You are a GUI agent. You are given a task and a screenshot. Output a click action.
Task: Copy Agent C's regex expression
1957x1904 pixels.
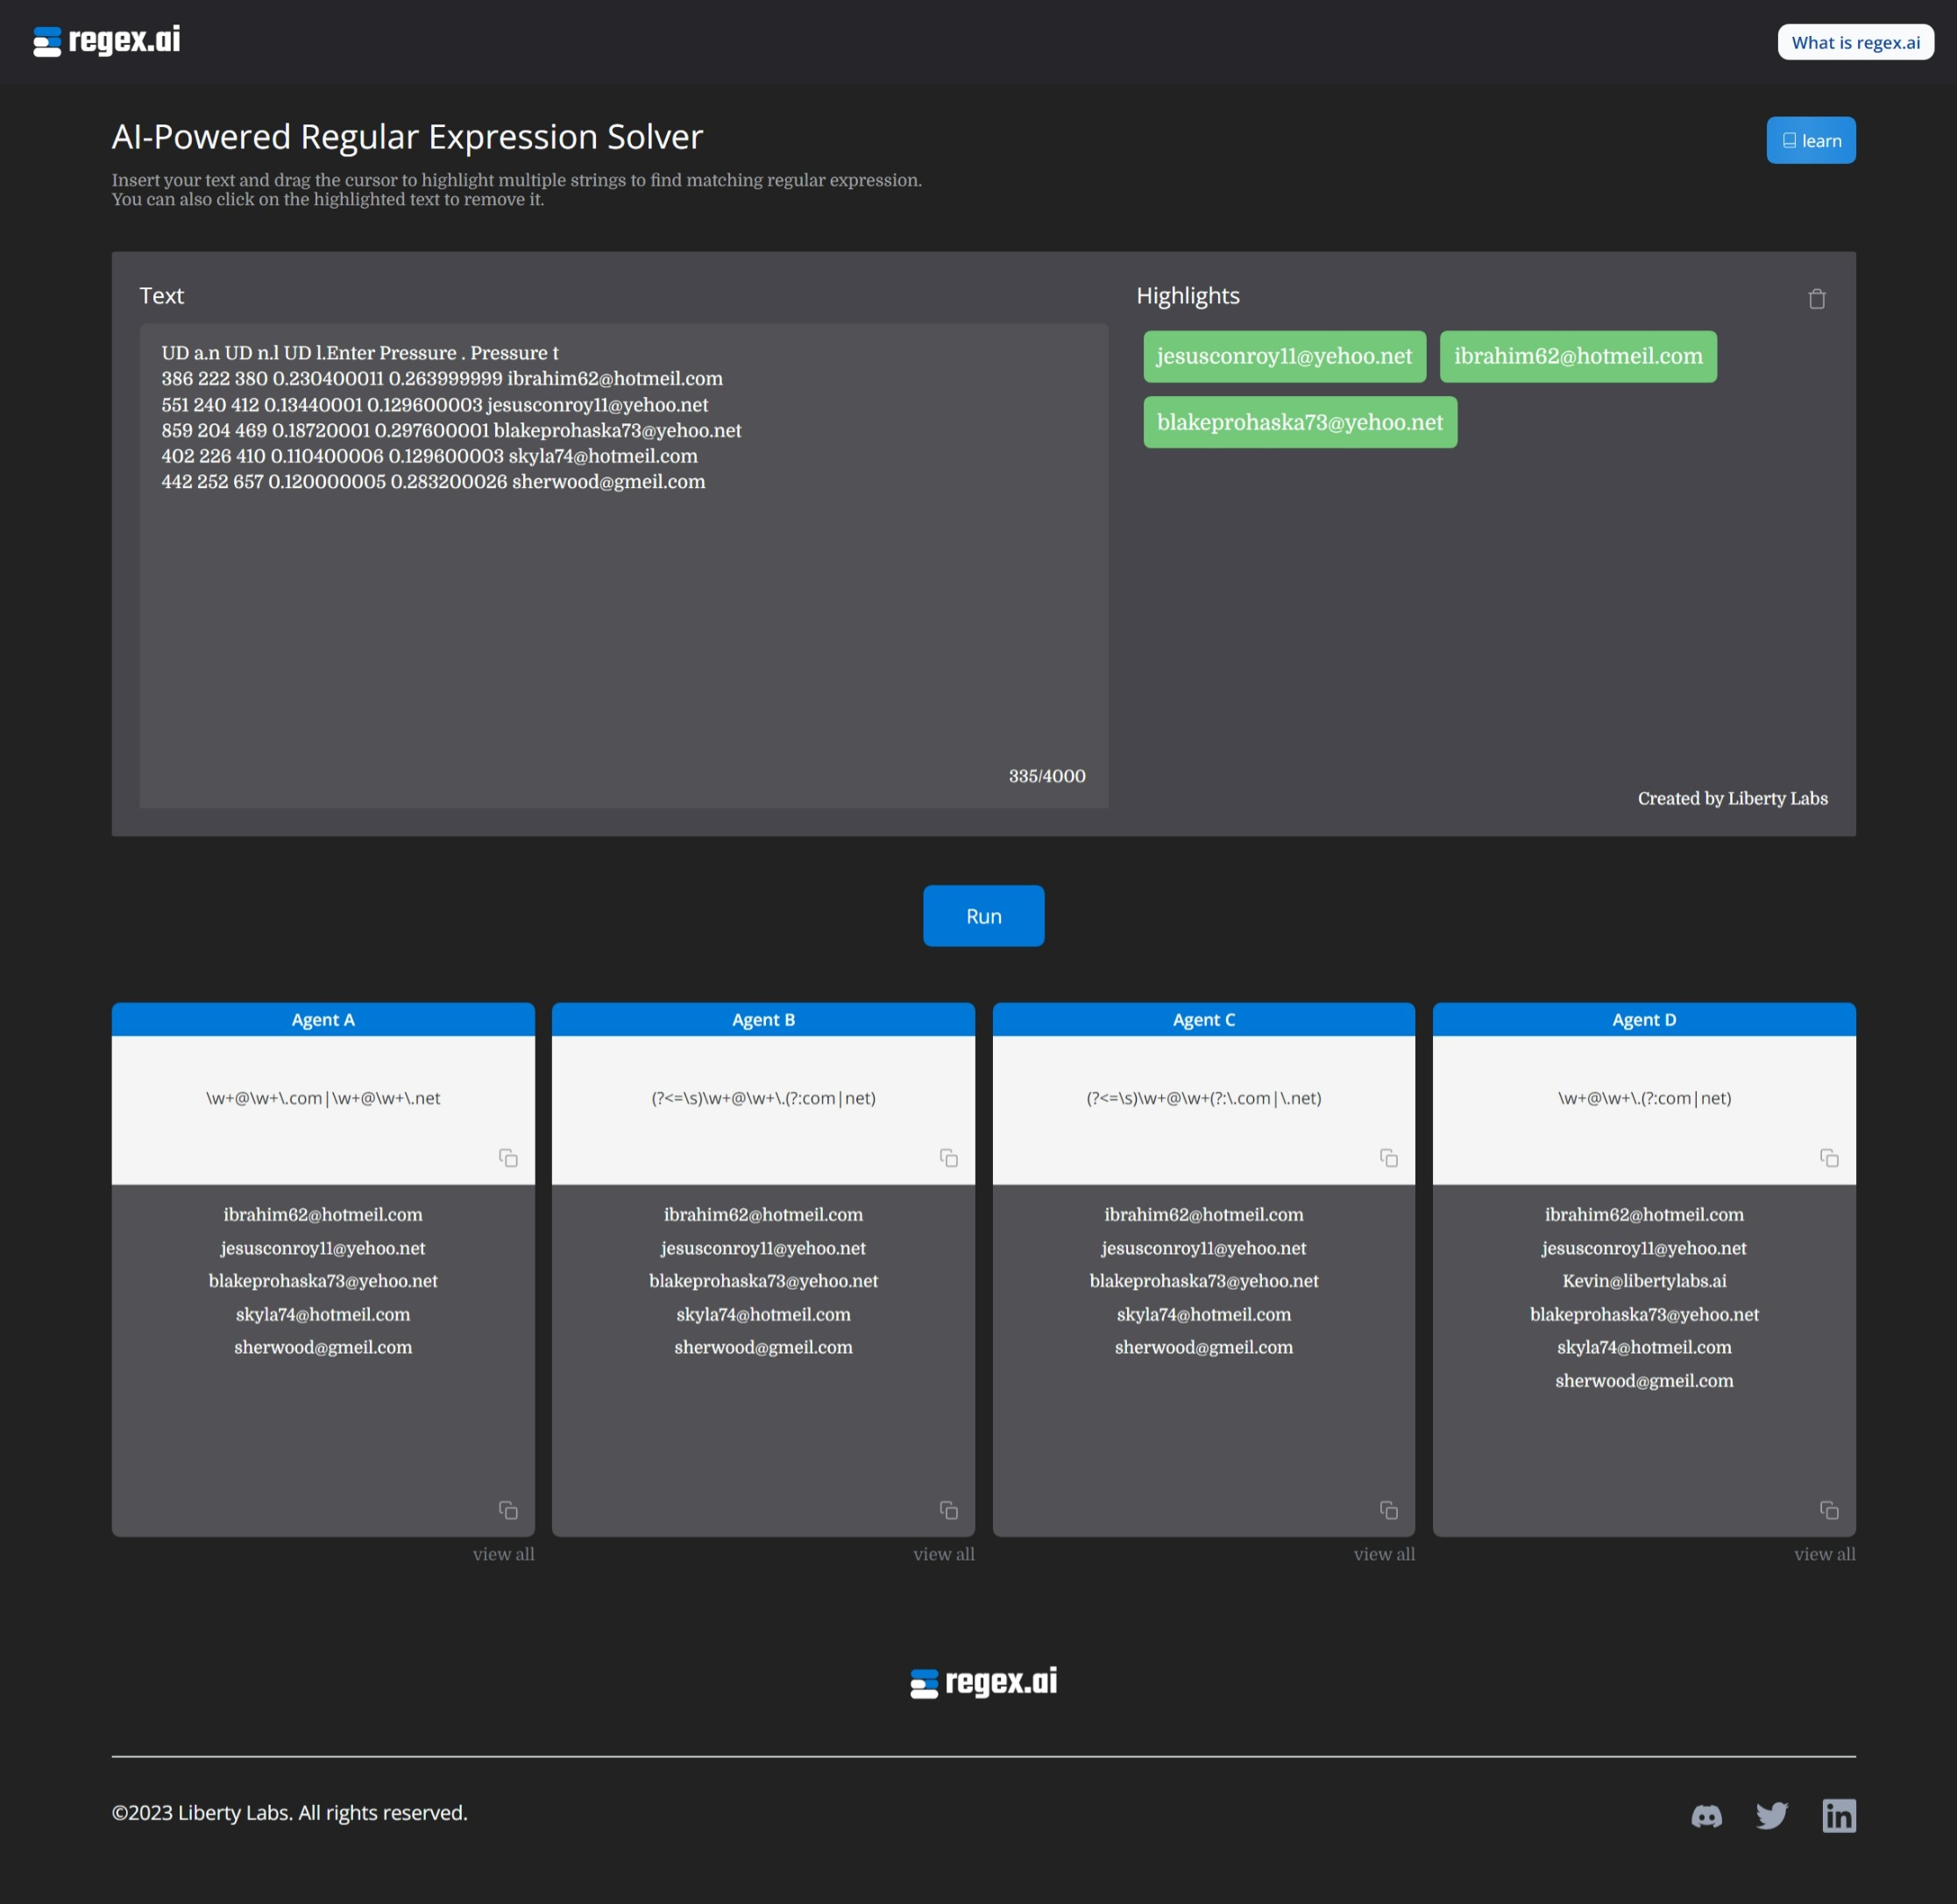coord(1388,1158)
